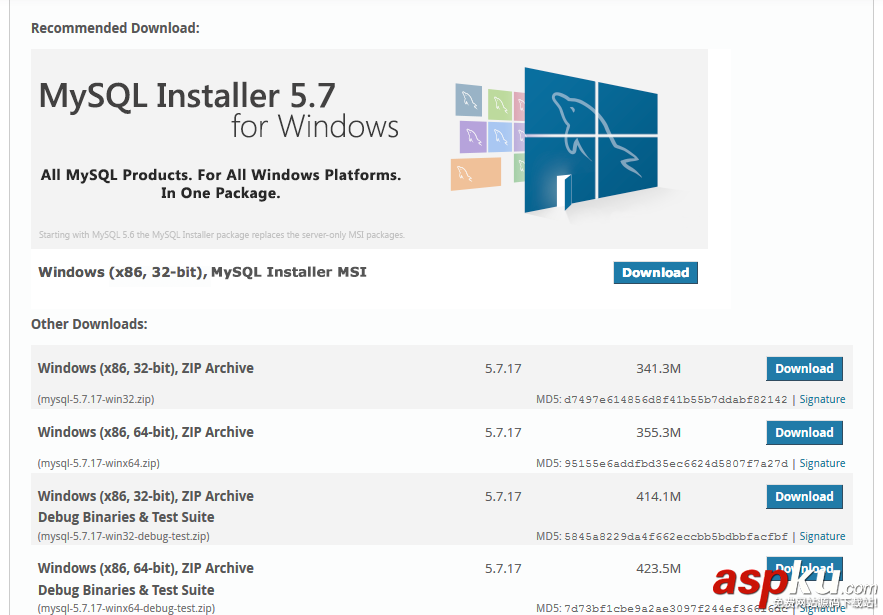The width and height of the screenshot is (883, 615).
Task: Click the full green dolphin tile
Action: (500, 103)
